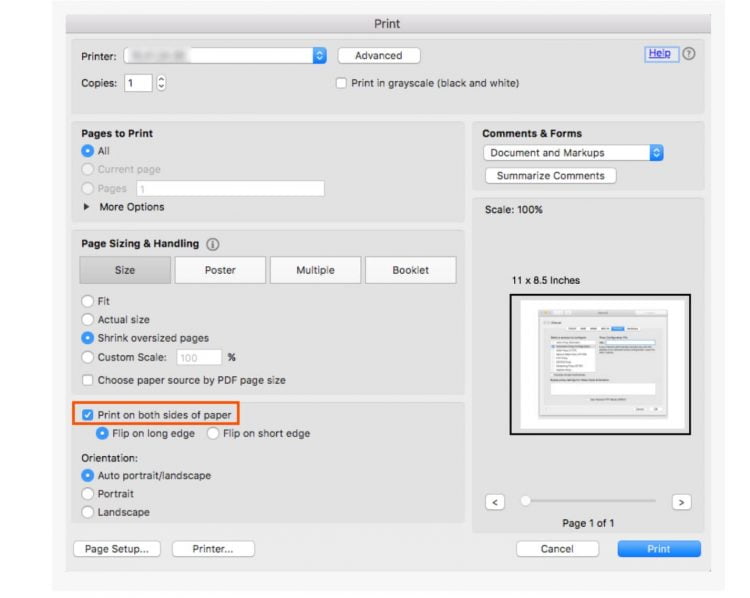Viewport: 750px width, 598px height.
Task: Select All pages radio button
Action: click(87, 151)
